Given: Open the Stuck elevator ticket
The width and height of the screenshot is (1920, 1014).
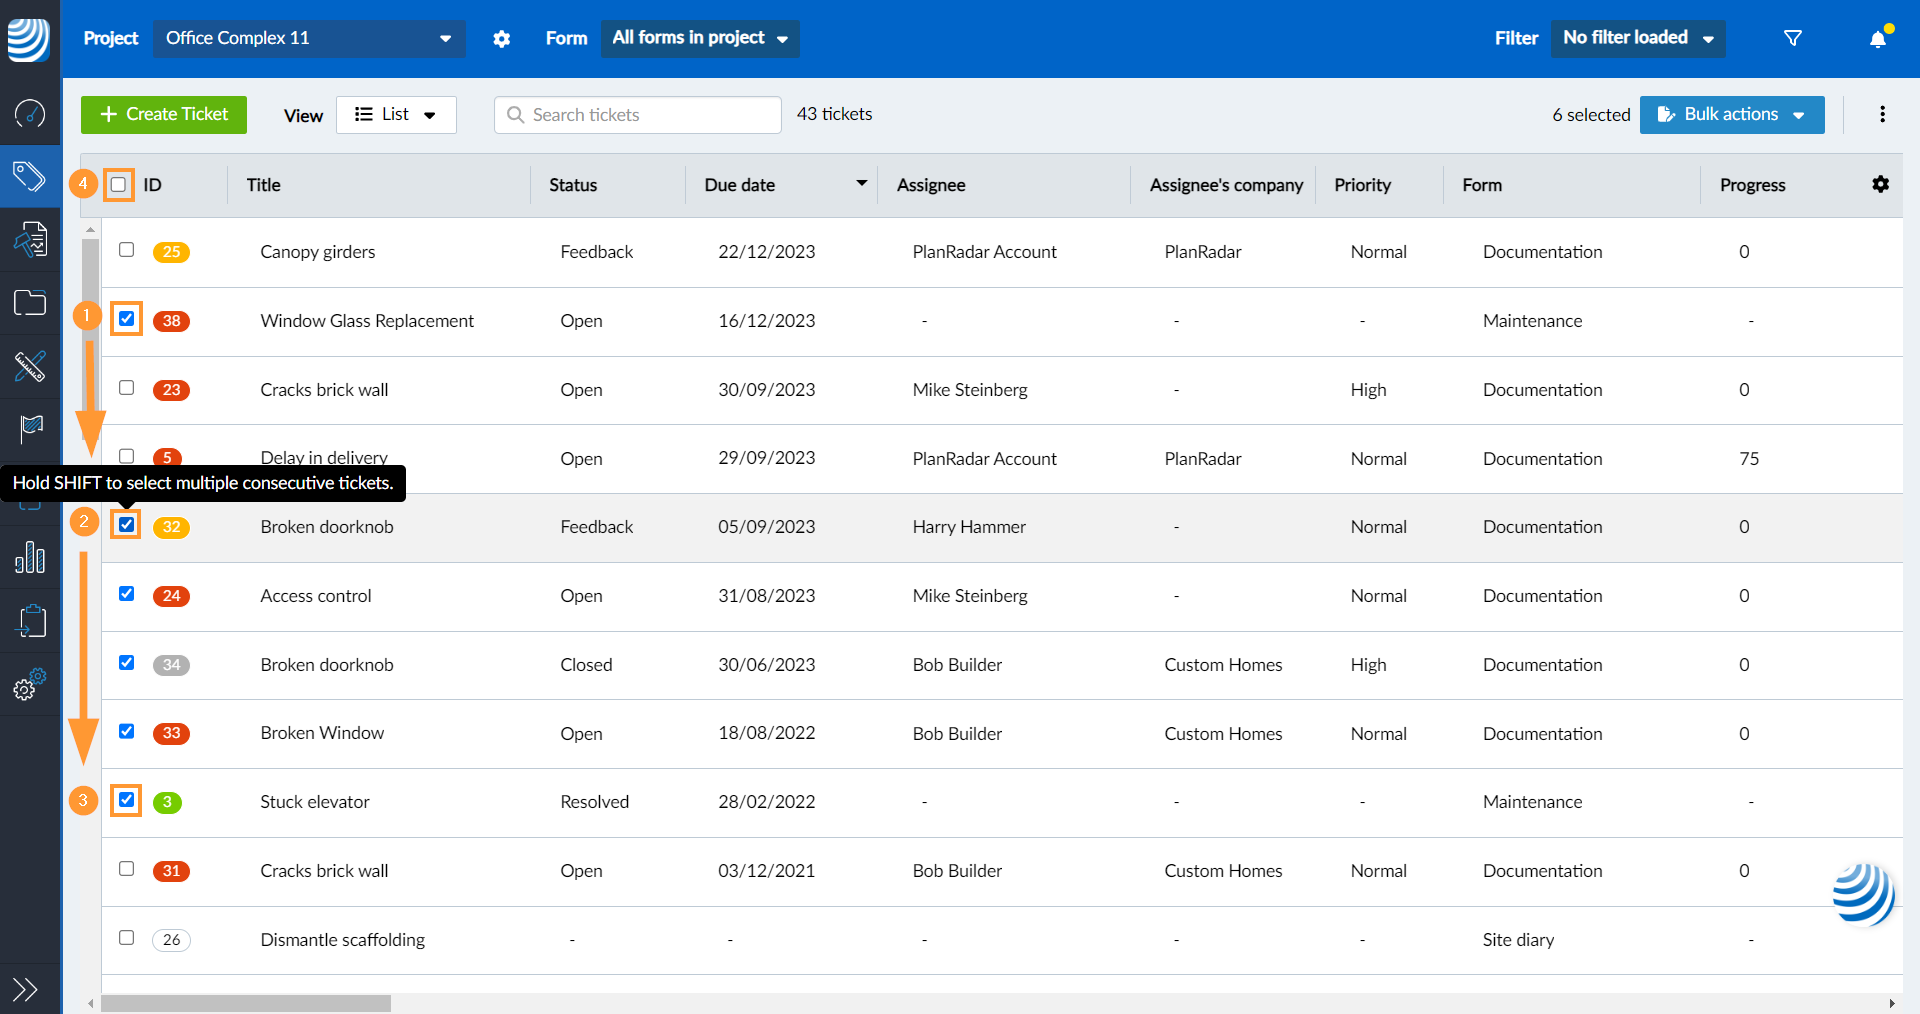Looking at the screenshot, I should click(314, 802).
